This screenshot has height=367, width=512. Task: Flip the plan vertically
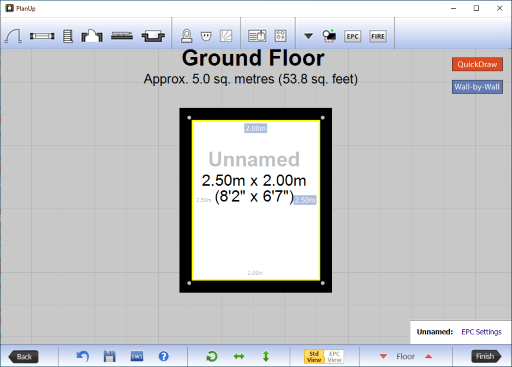pyautogui.click(x=266, y=356)
